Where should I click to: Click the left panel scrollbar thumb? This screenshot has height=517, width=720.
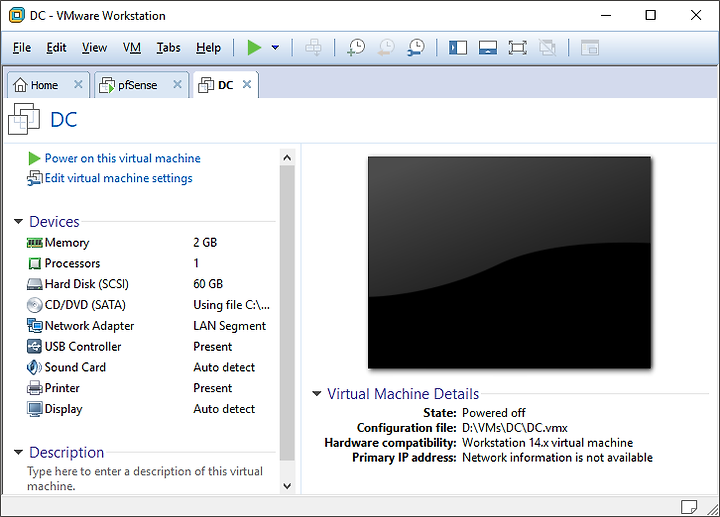[x=287, y=313]
